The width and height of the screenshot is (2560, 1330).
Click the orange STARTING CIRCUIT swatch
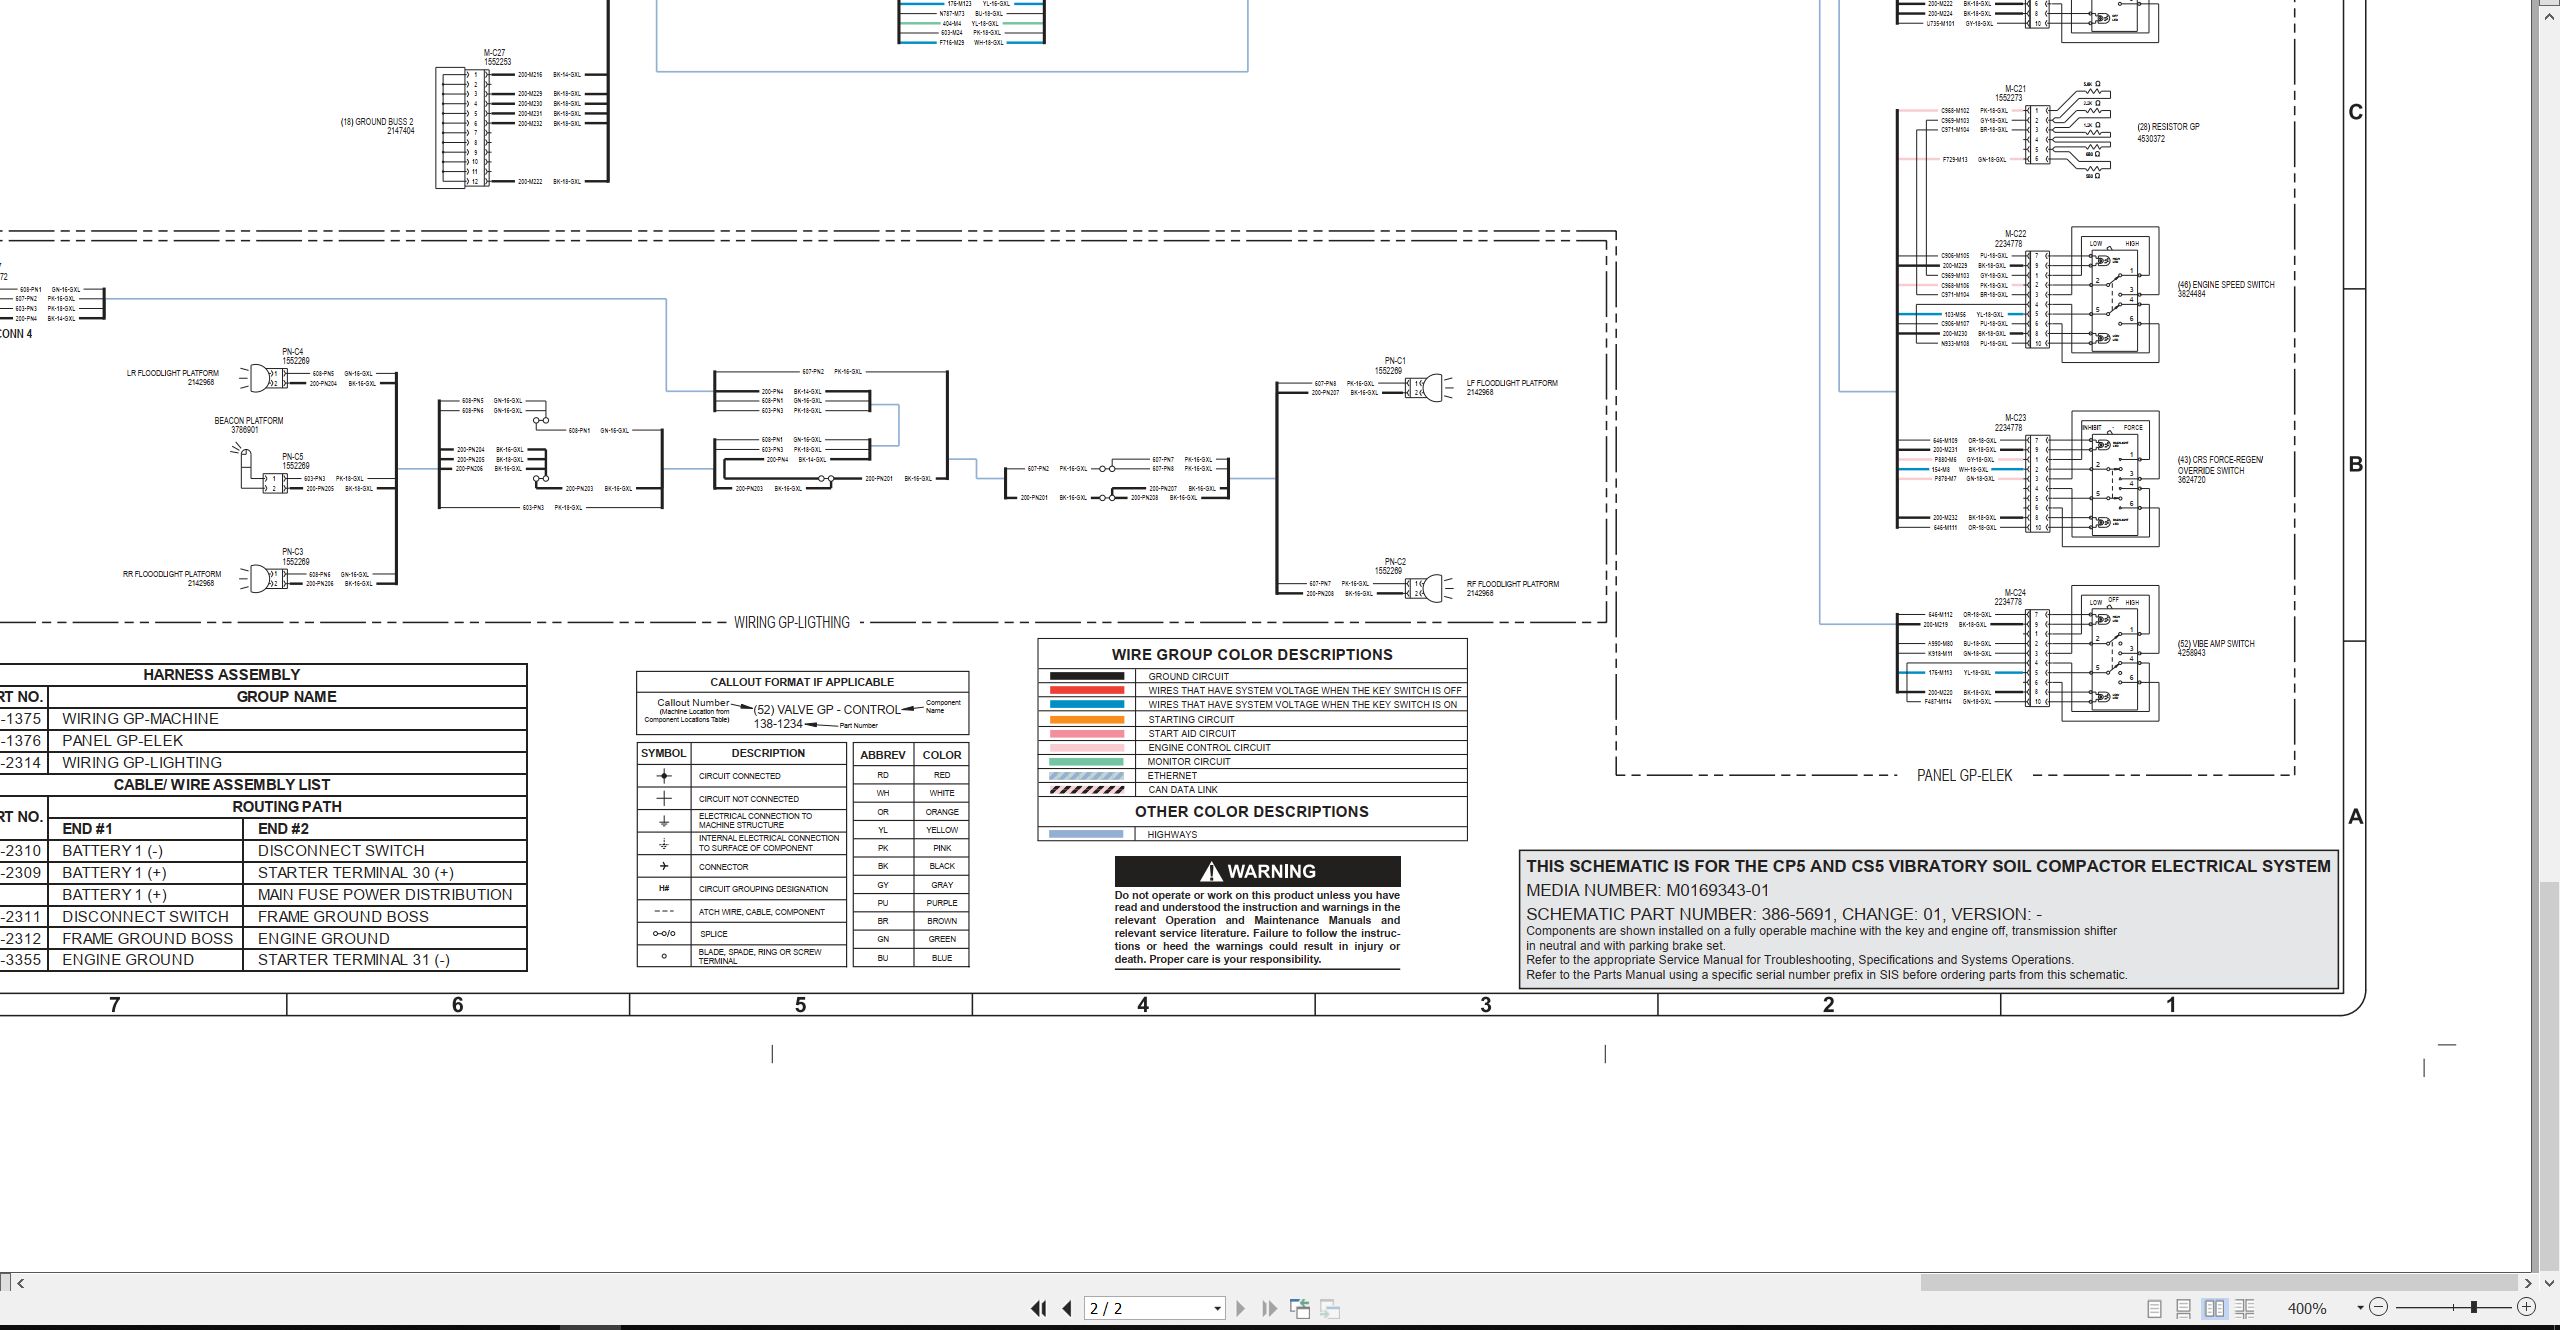(1086, 719)
